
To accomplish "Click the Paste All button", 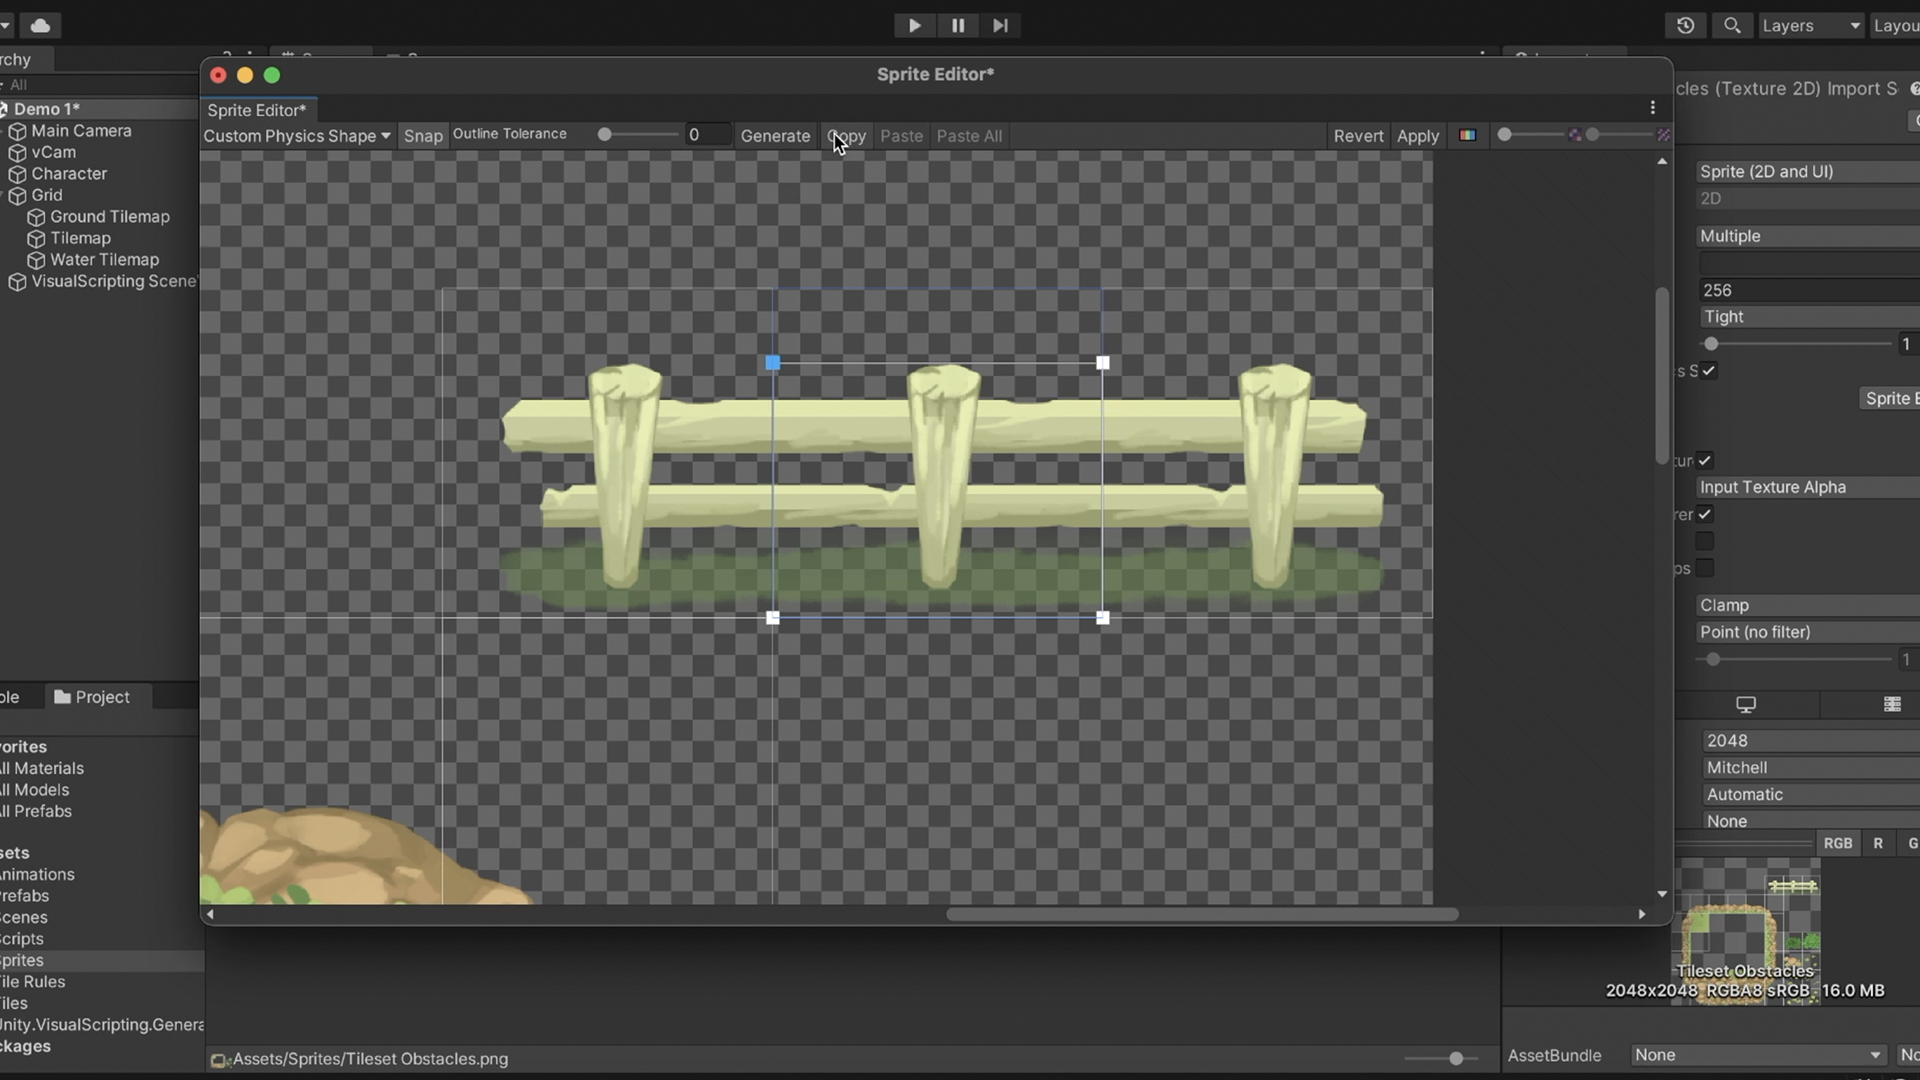I will click(969, 136).
